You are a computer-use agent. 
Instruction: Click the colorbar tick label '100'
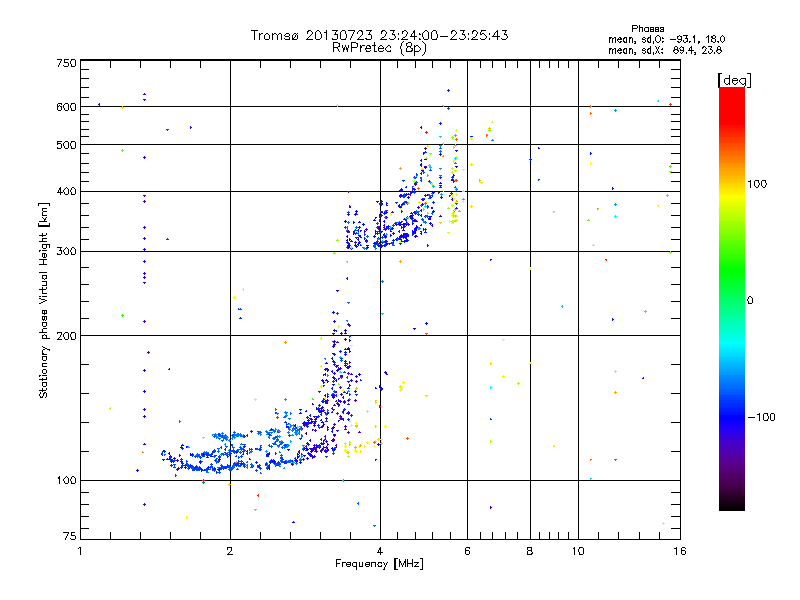[x=757, y=184]
